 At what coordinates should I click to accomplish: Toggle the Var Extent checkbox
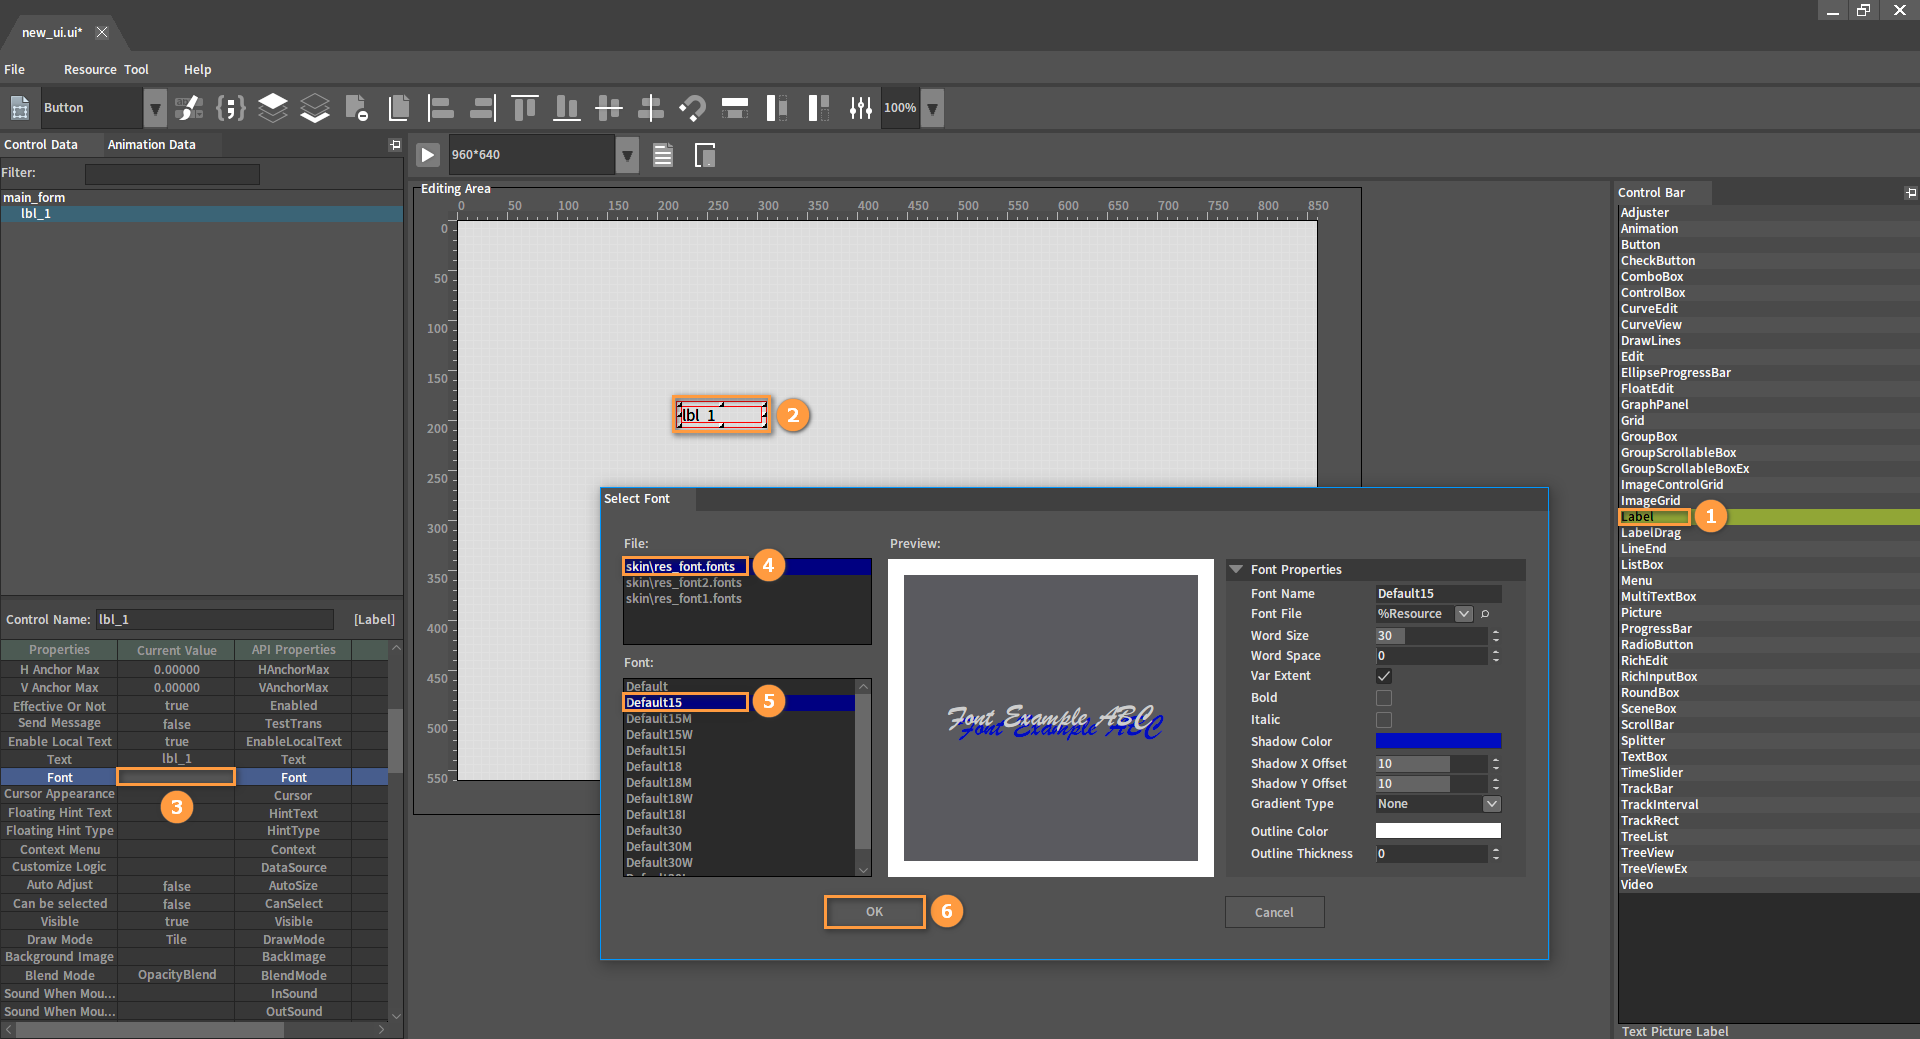(x=1384, y=676)
